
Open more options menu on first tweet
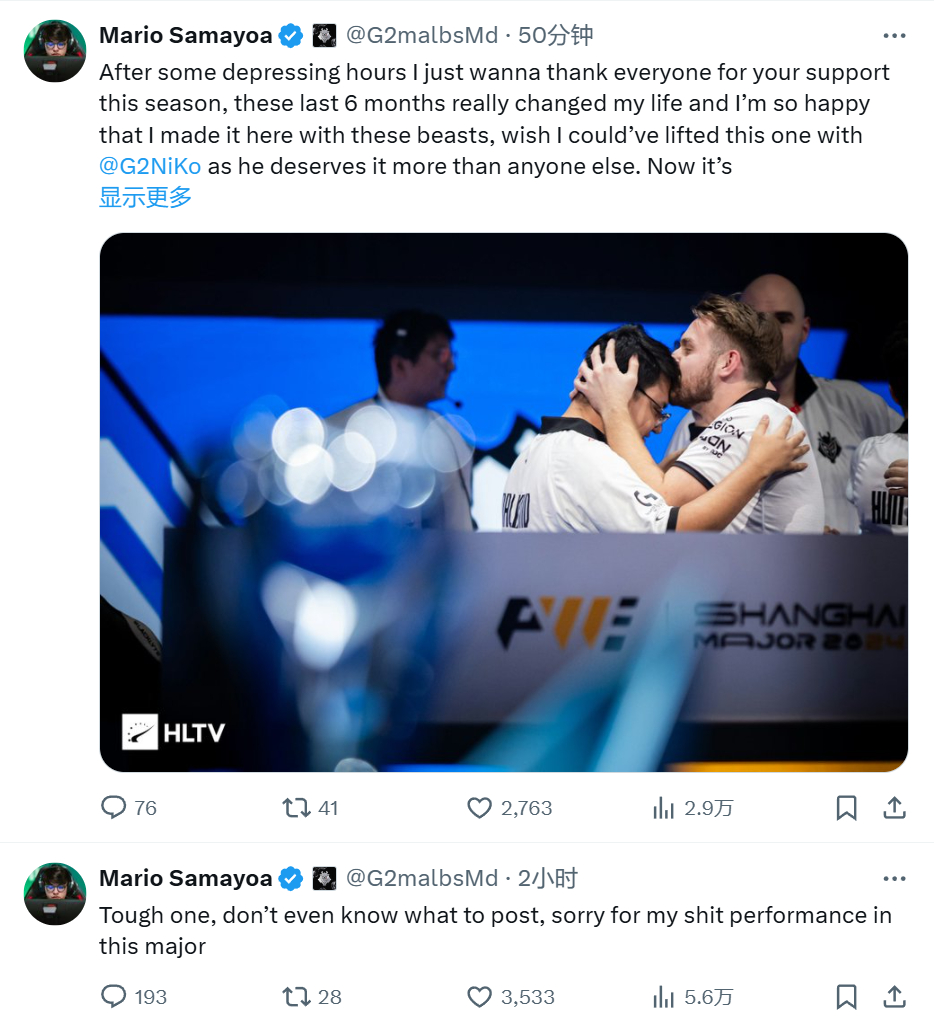coord(894,36)
